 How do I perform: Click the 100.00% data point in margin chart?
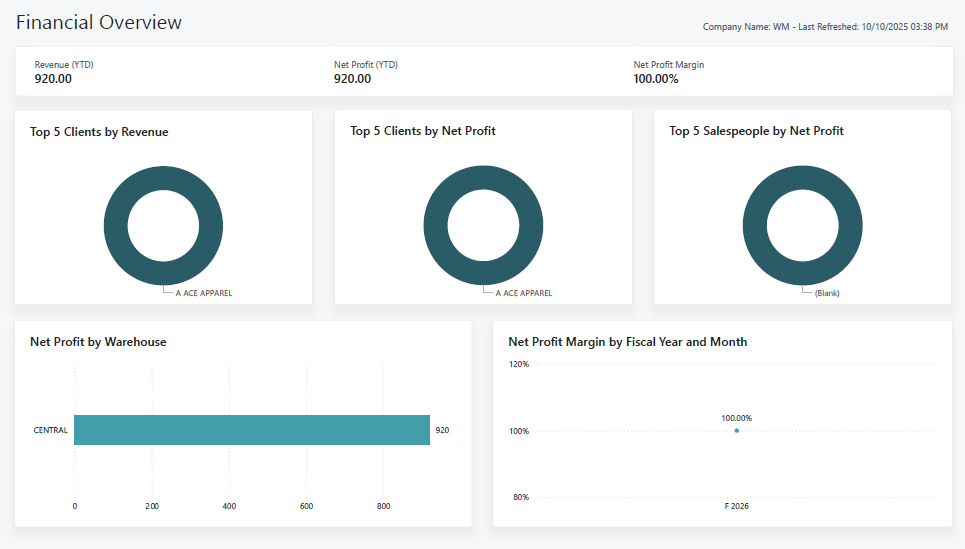coord(737,431)
